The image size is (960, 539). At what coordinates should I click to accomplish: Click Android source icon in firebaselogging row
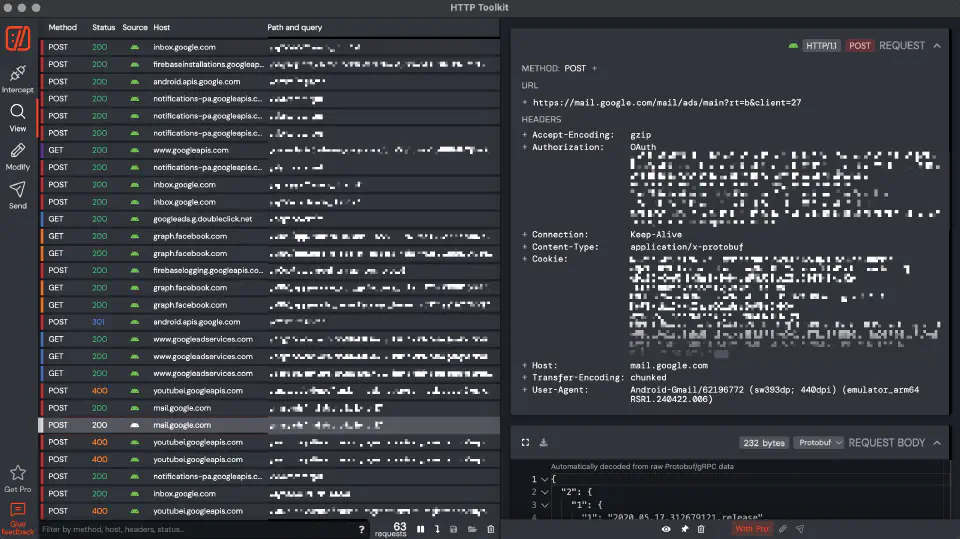coord(135,270)
